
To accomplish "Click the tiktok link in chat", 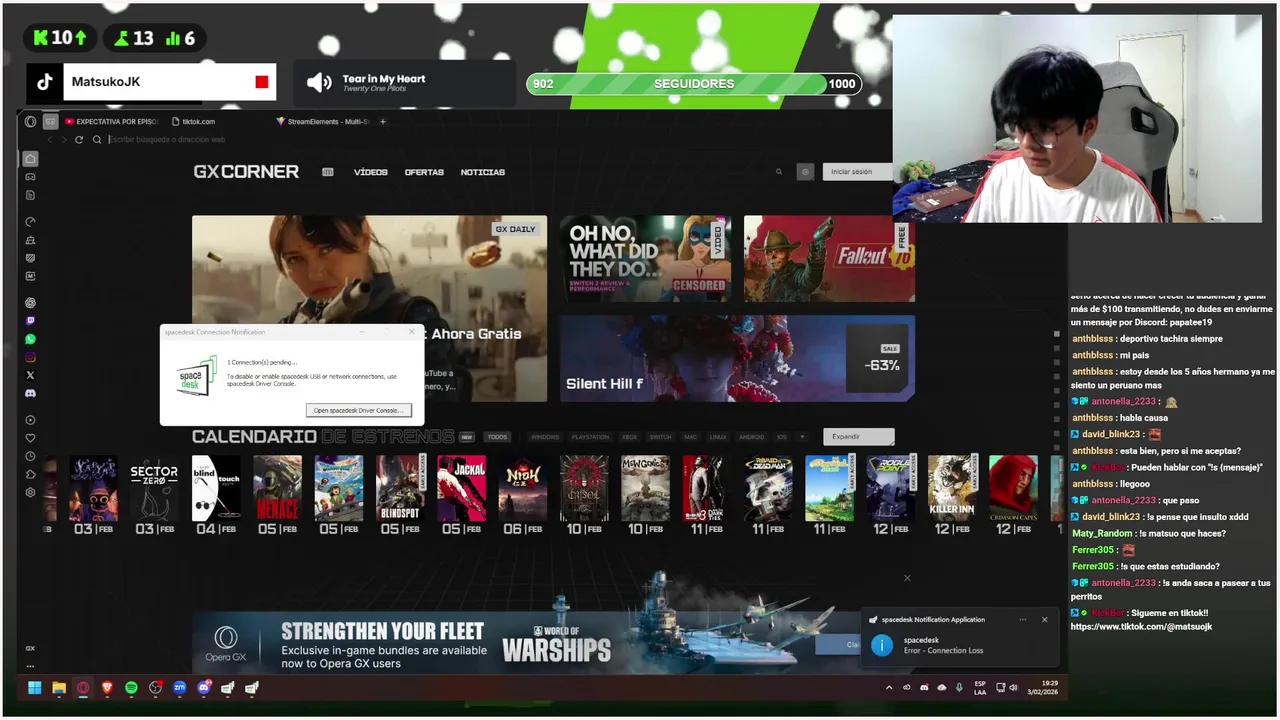I will 1141,627.
